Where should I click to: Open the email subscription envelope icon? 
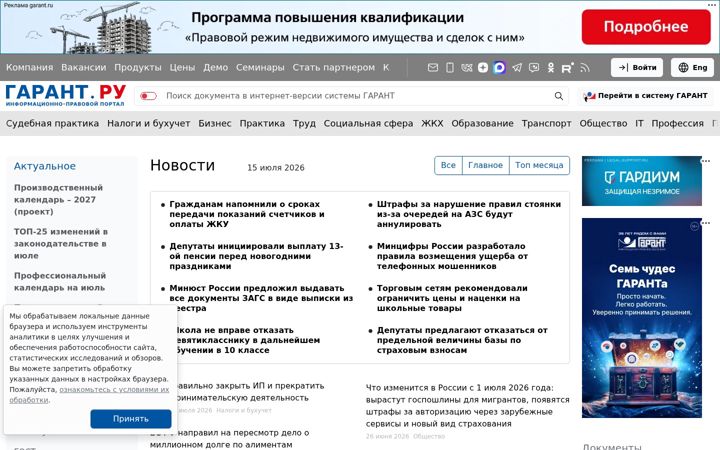[433, 68]
